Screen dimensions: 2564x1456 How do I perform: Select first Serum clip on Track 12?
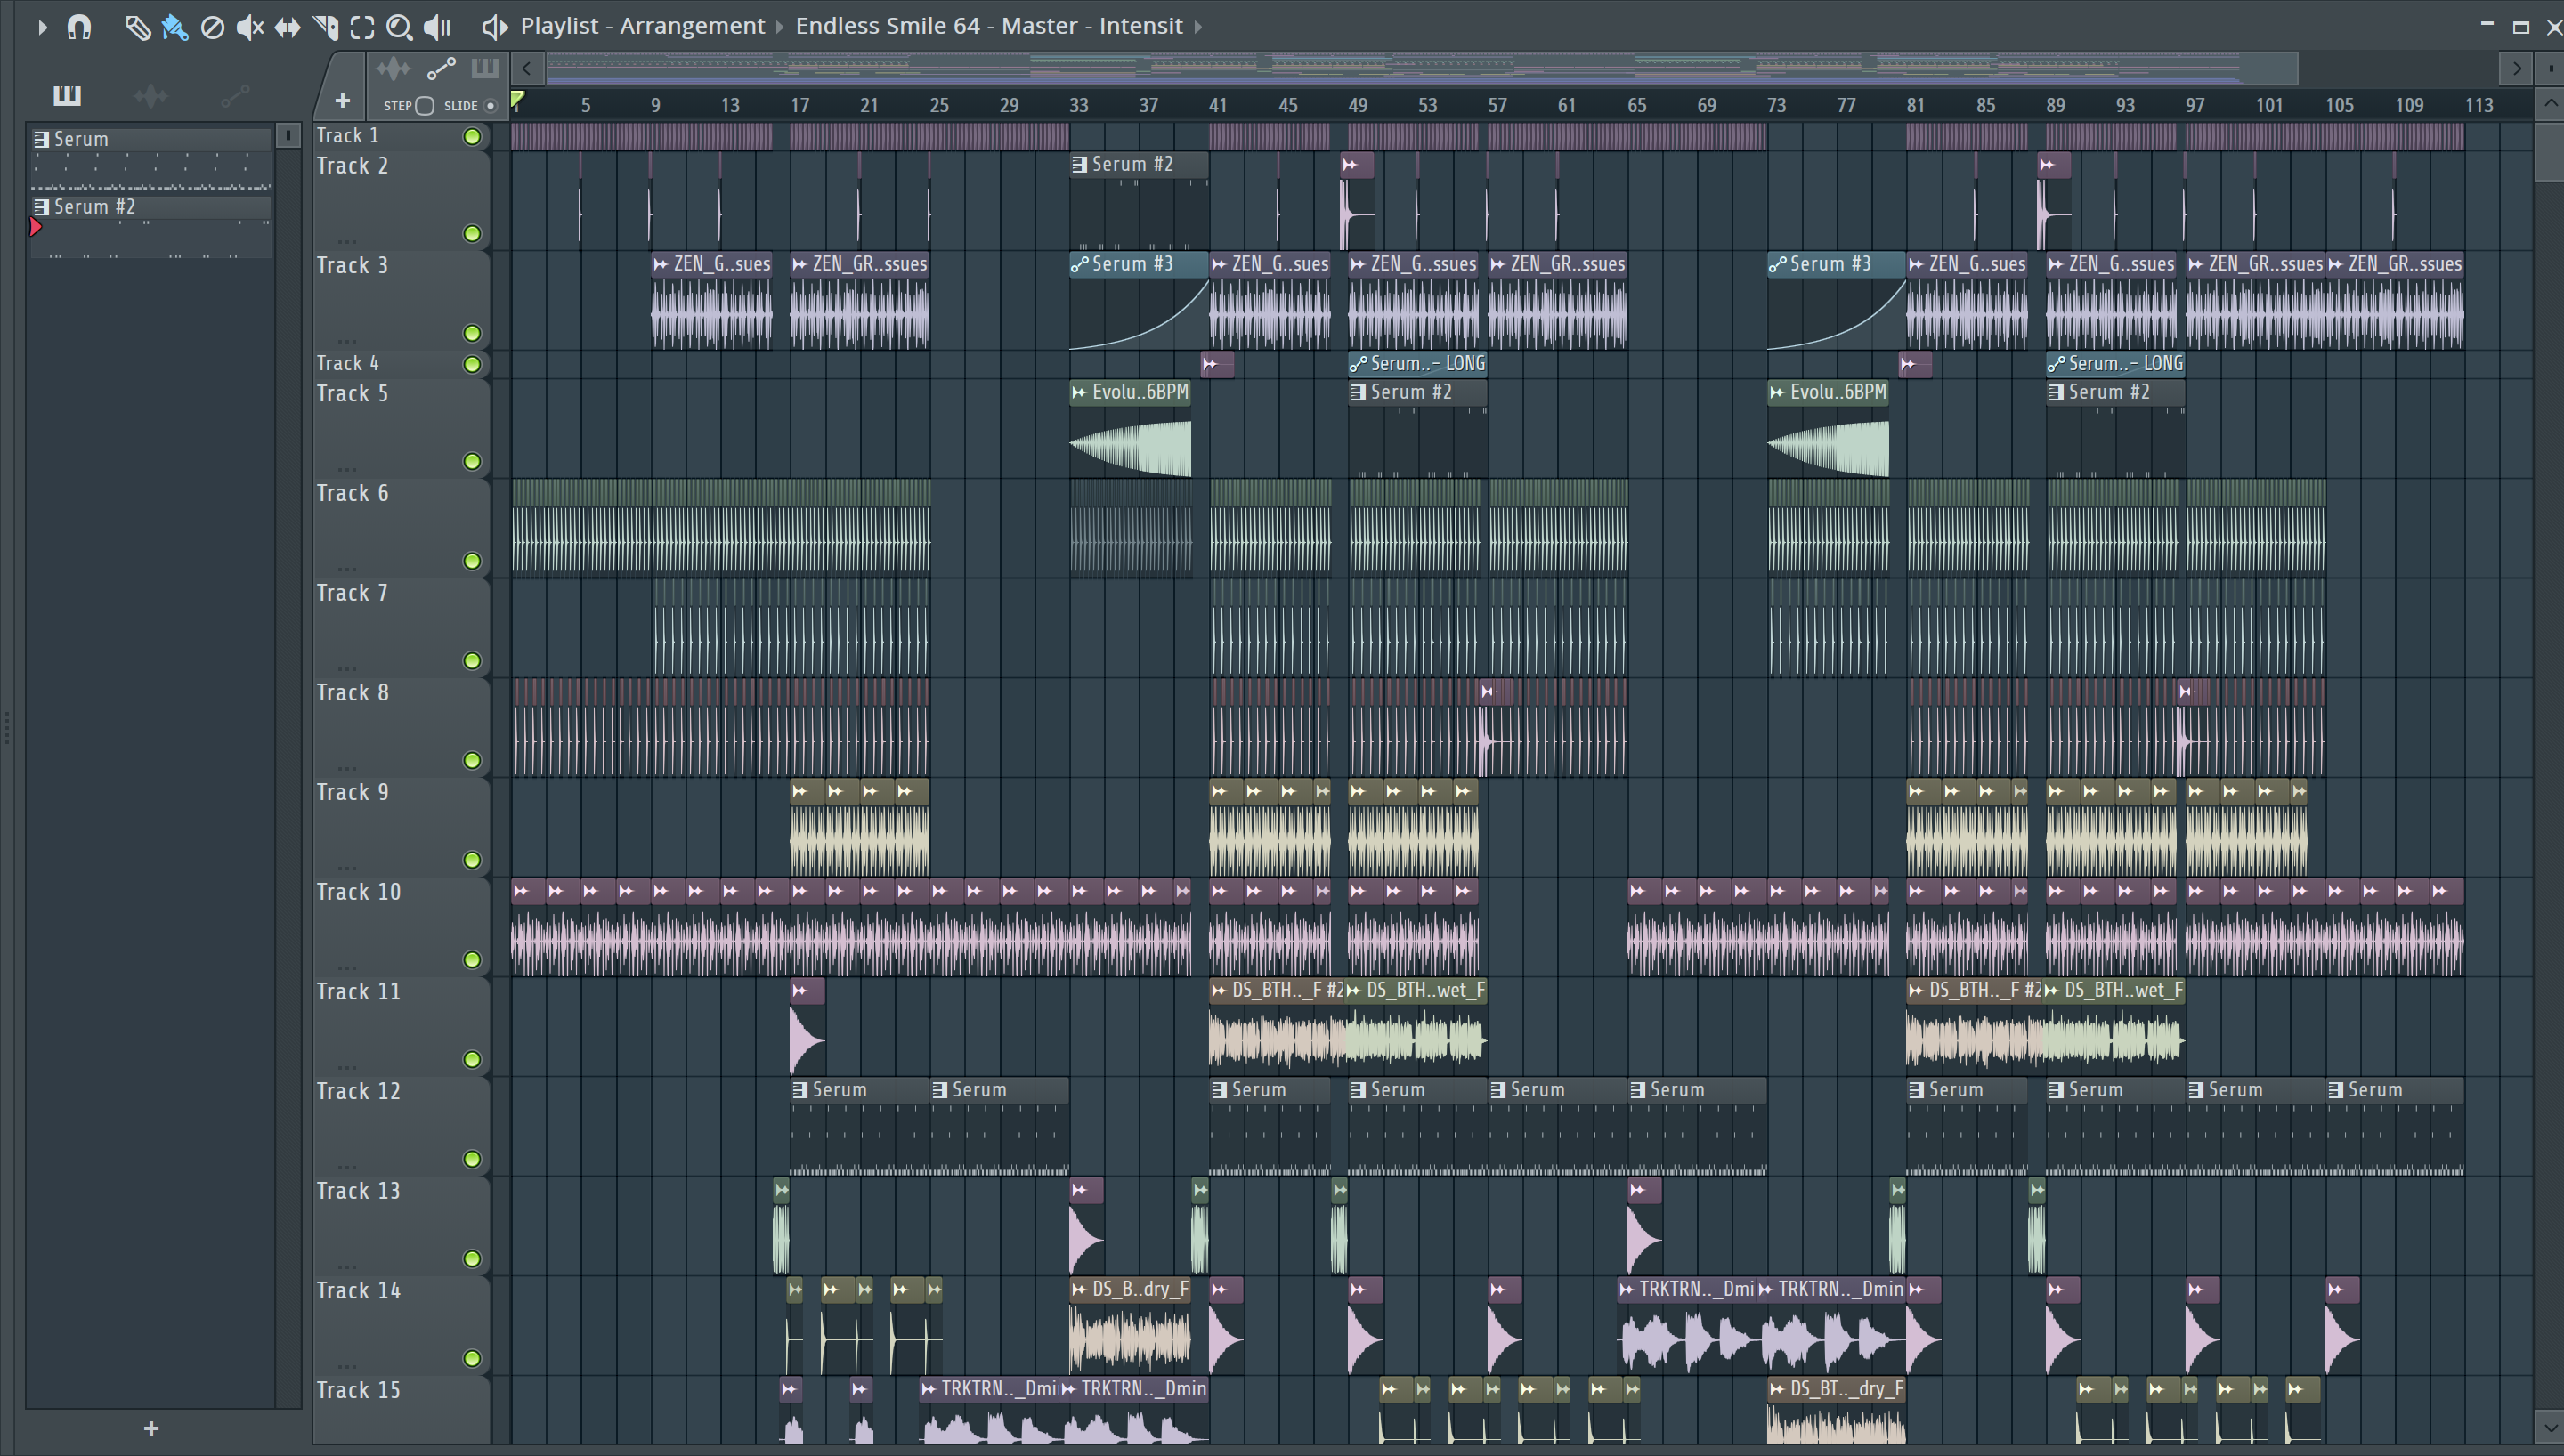tap(859, 1126)
